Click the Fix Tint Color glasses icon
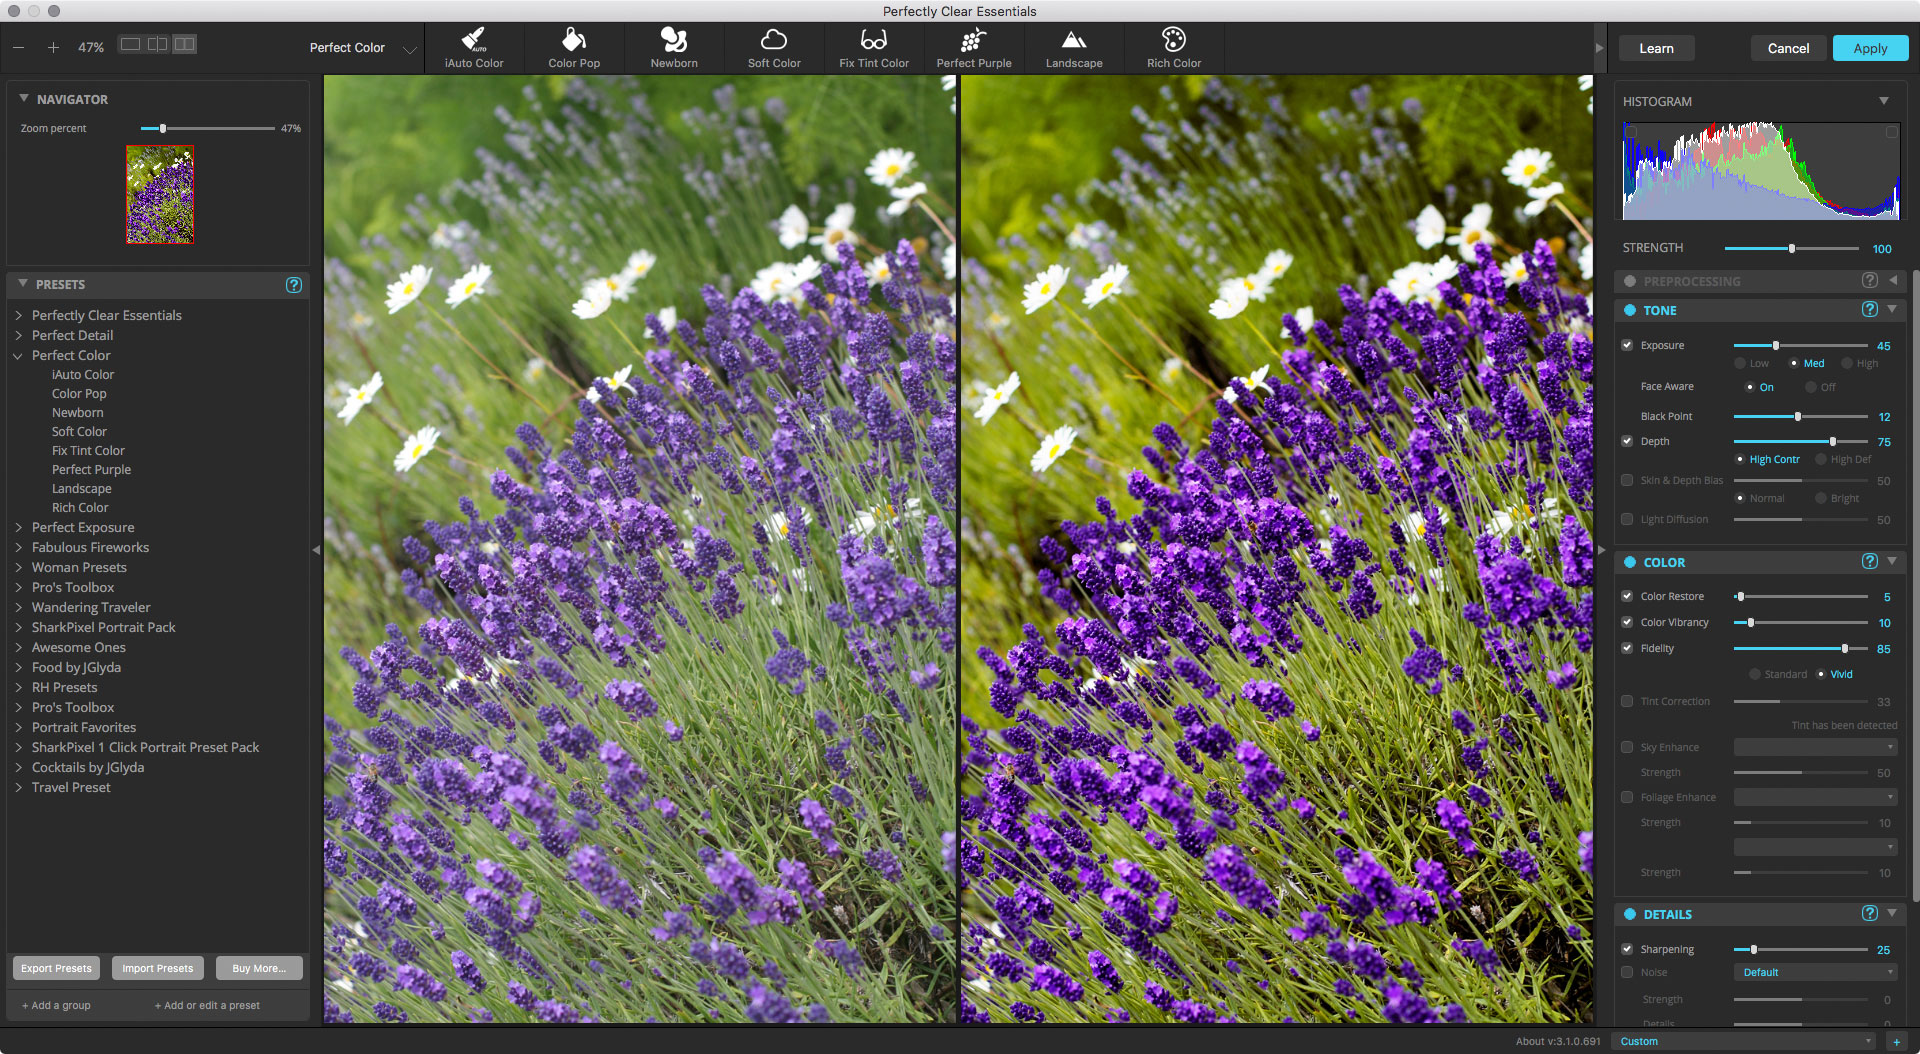The width and height of the screenshot is (1920, 1054). 873,47
